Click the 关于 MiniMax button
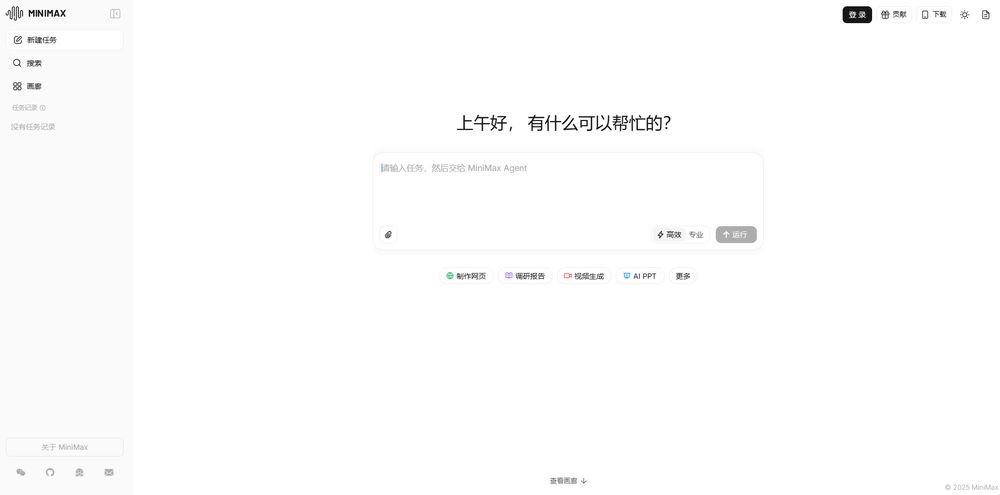The image size is (1000, 495). pyautogui.click(x=64, y=447)
